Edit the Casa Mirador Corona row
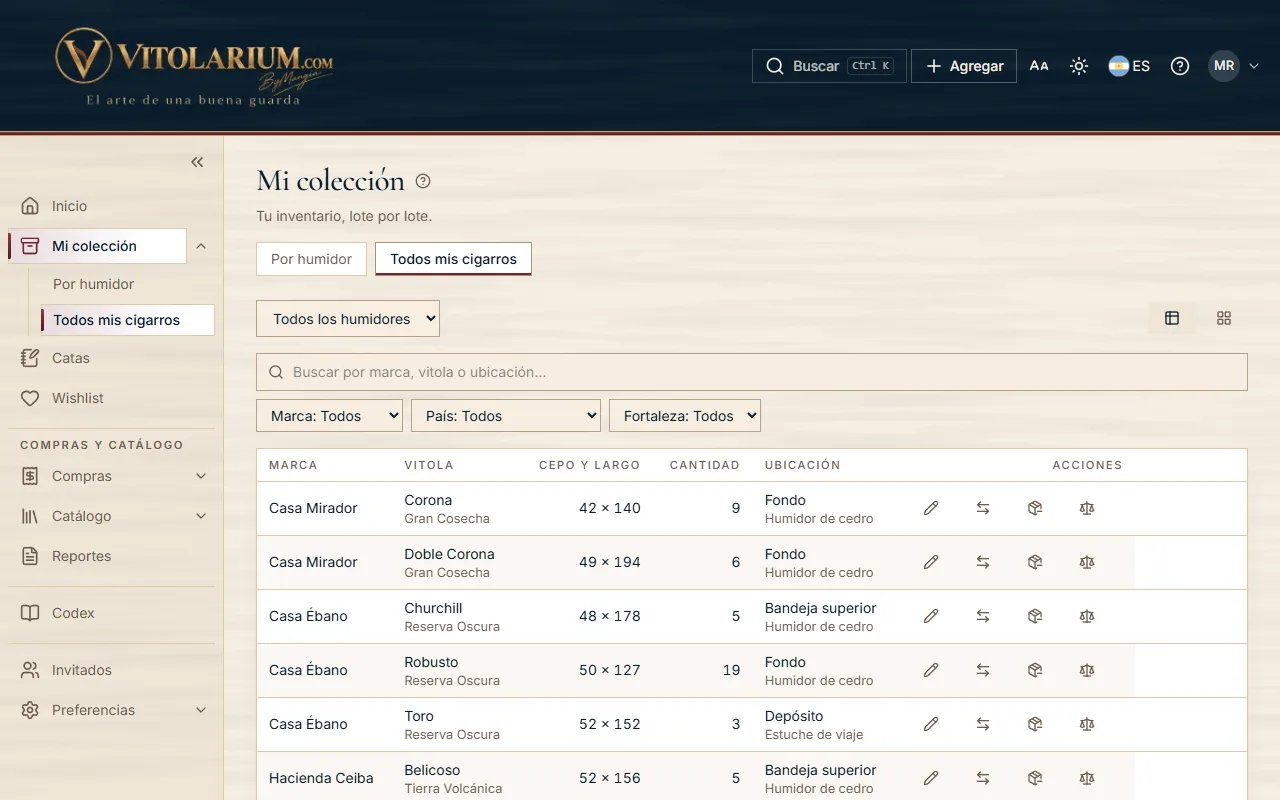Viewport: 1280px width, 800px height. point(931,508)
